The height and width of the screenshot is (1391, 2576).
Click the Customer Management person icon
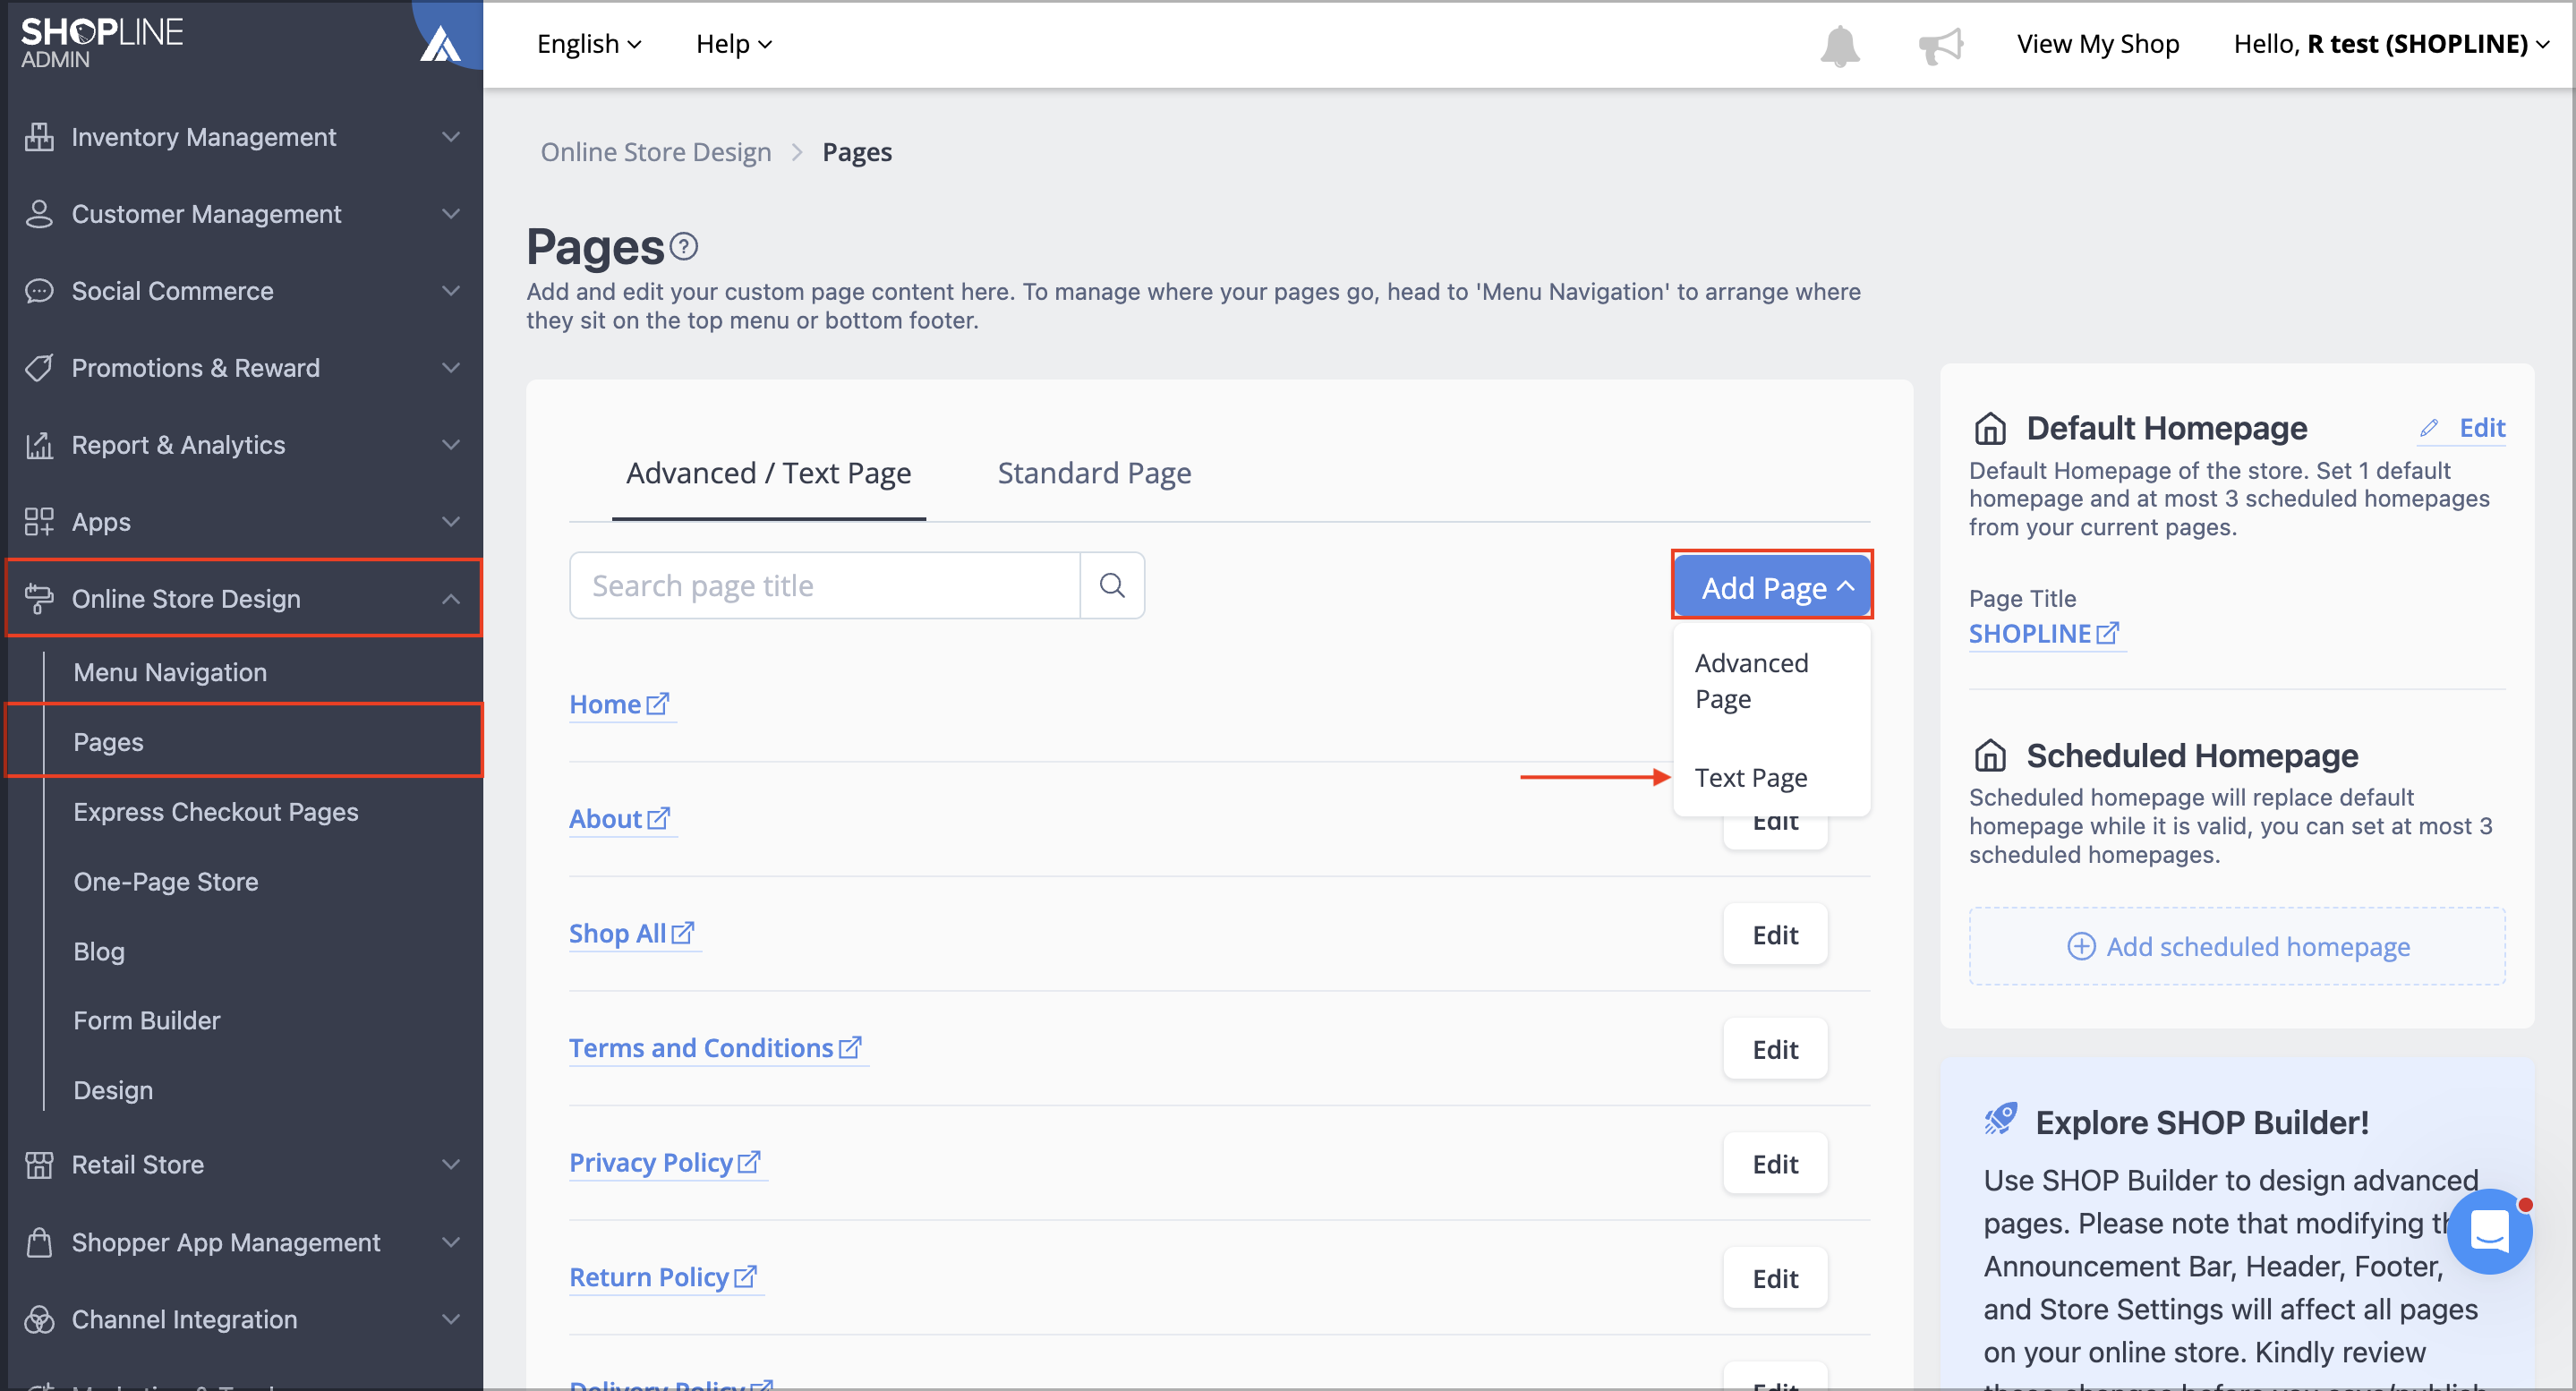39,214
